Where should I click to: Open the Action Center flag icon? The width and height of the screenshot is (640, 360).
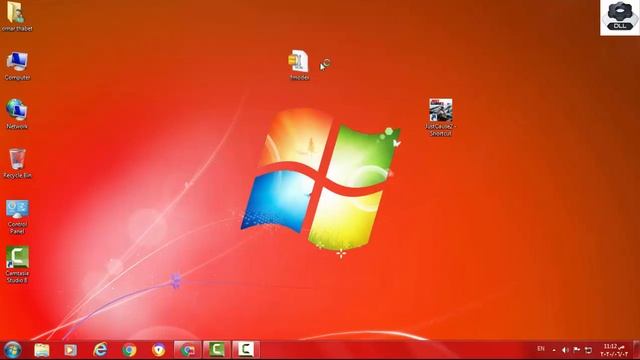(577, 350)
